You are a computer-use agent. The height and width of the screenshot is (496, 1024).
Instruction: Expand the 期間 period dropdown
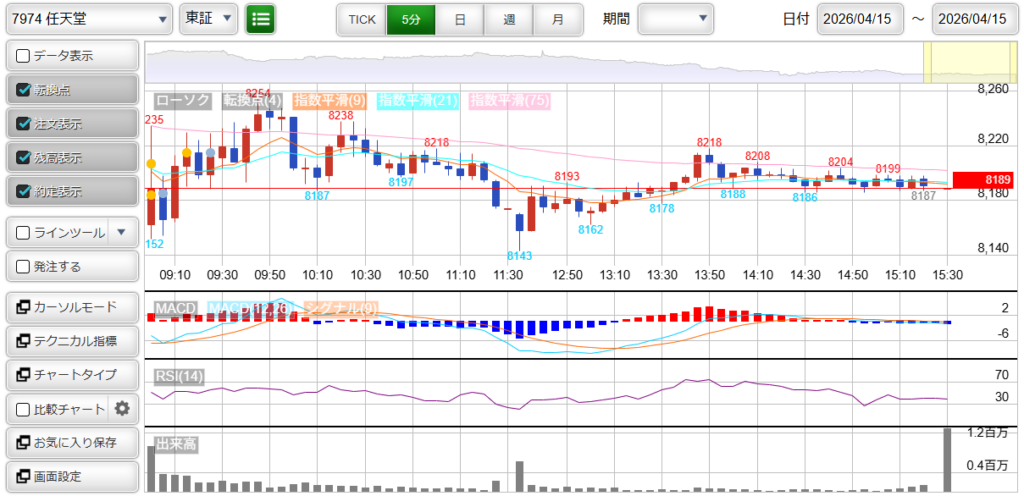676,19
